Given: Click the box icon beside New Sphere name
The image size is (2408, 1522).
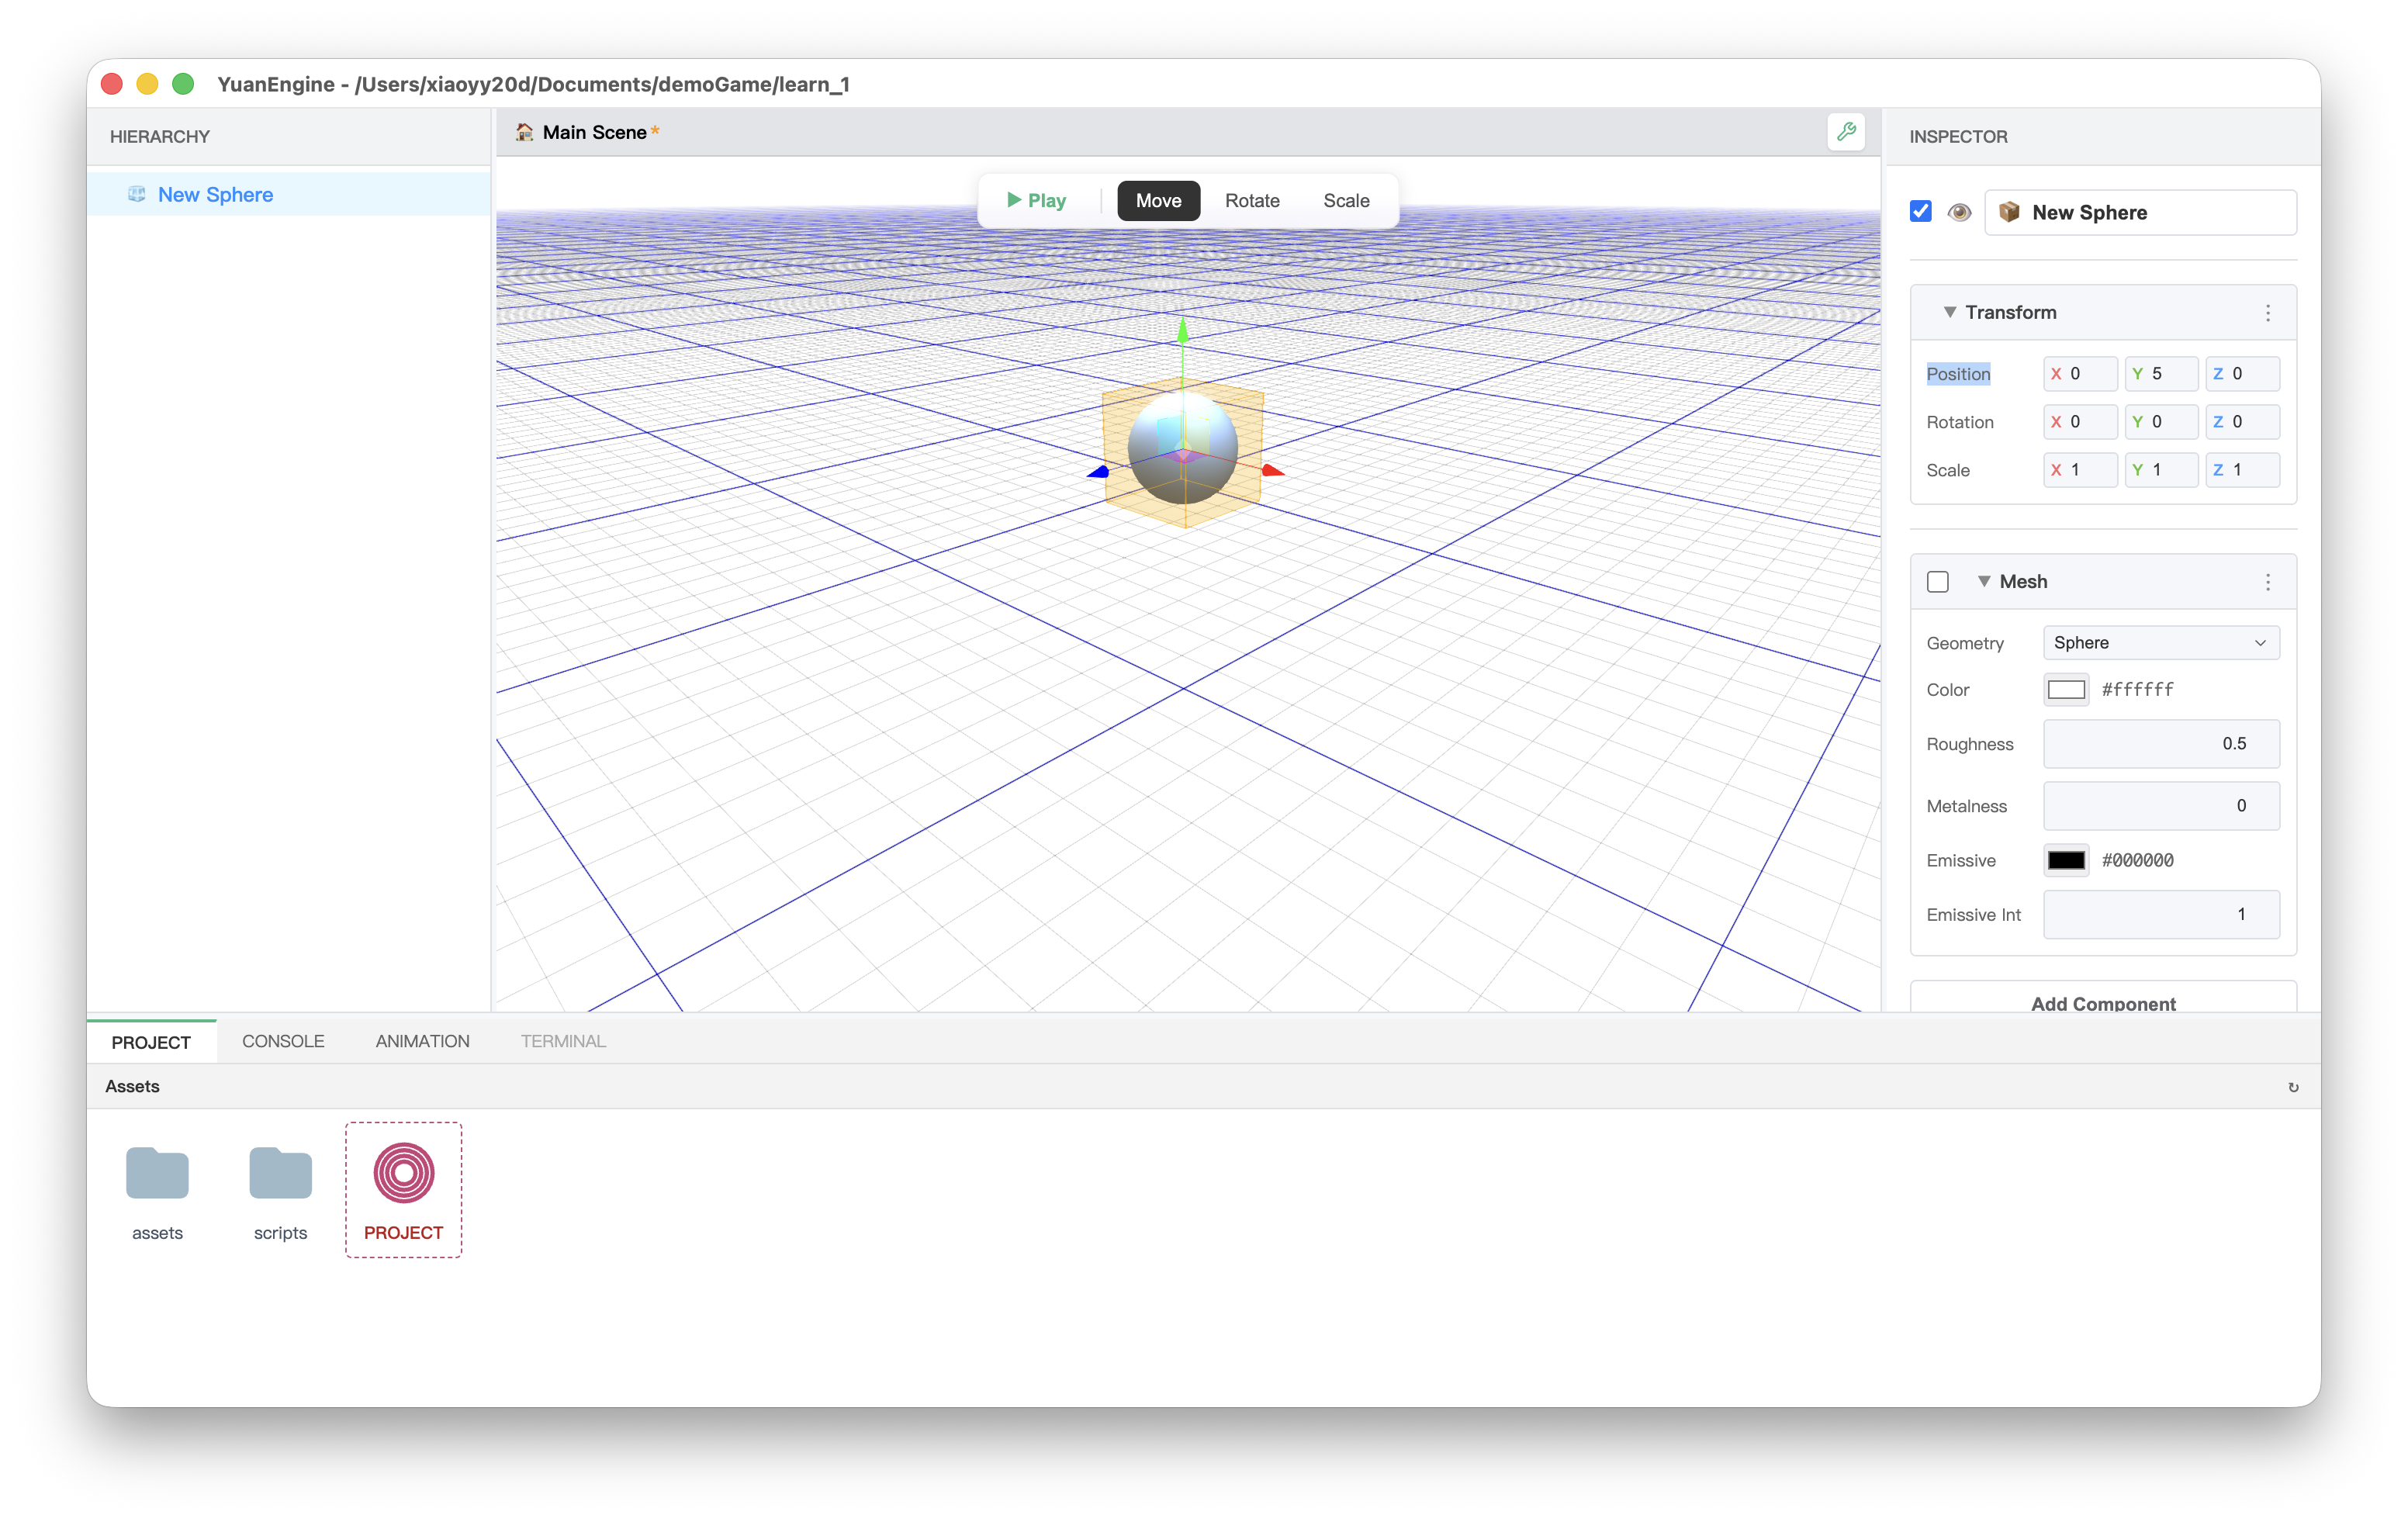Looking at the screenshot, I should (x=2009, y=212).
